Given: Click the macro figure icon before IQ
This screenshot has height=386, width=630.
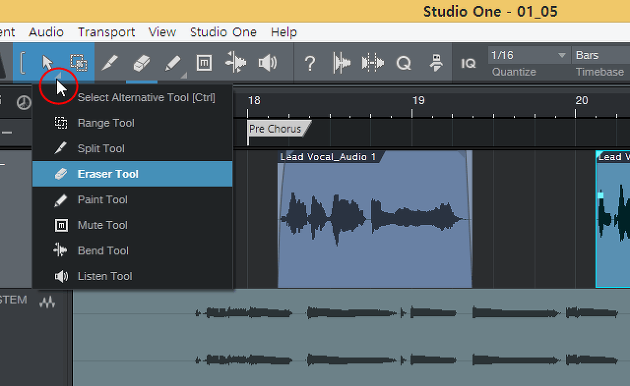Looking at the screenshot, I should coord(436,63).
